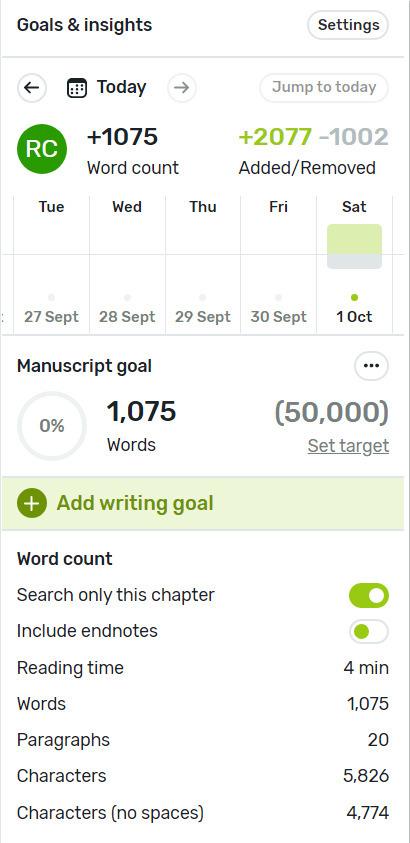Image resolution: width=410 pixels, height=843 pixels.
Task: Click the plus icon for writing goal
Action: click(x=32, y=504)
